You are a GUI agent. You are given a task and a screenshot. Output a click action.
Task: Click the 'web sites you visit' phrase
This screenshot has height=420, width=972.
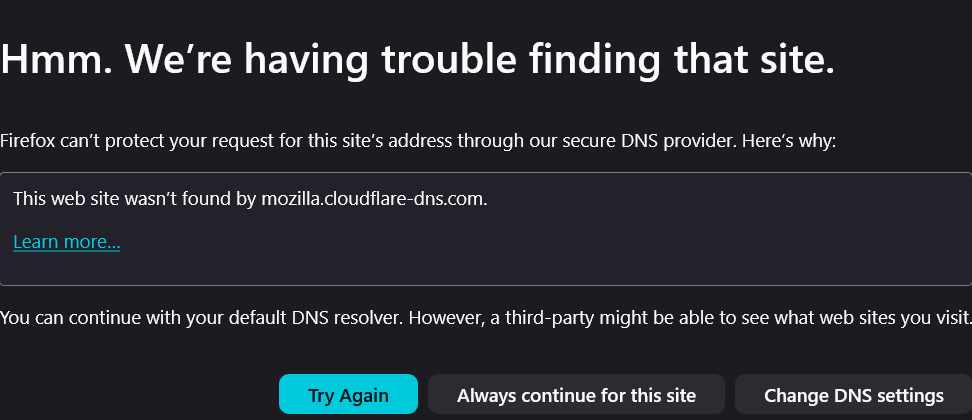[880, 319]
